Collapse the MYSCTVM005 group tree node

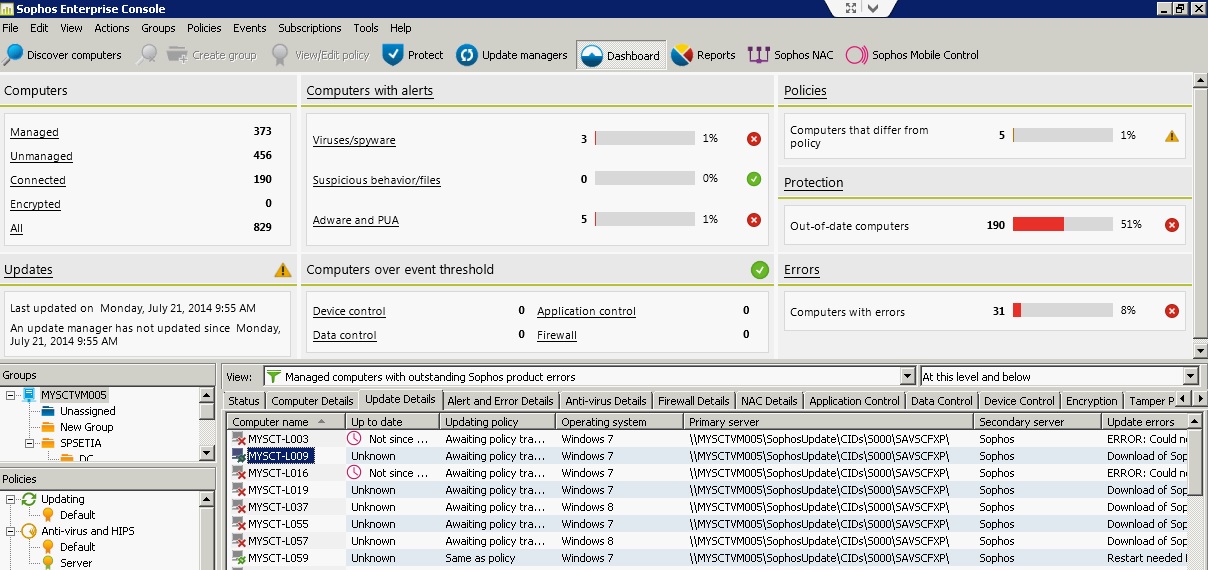click(10, 395)
